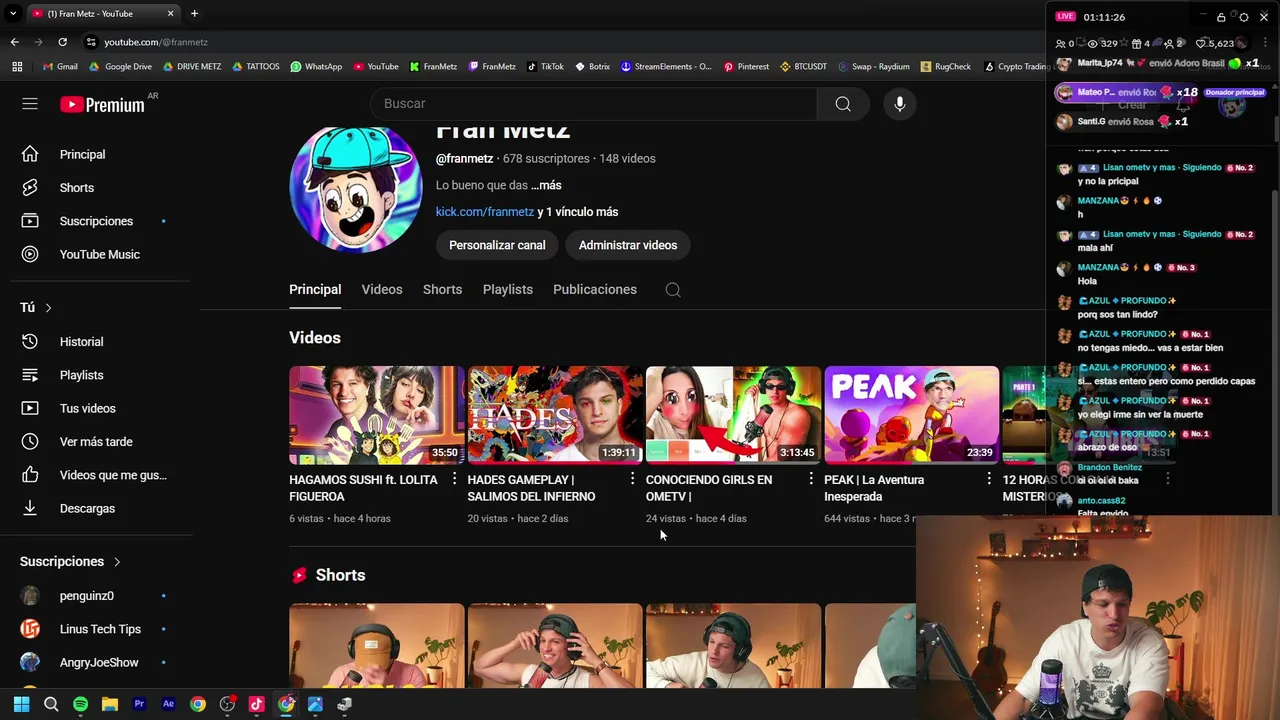Click the Fran Metz channel avatar
Image resolution: width=1280 pixels, height=720 pixels.
(356, 189)
